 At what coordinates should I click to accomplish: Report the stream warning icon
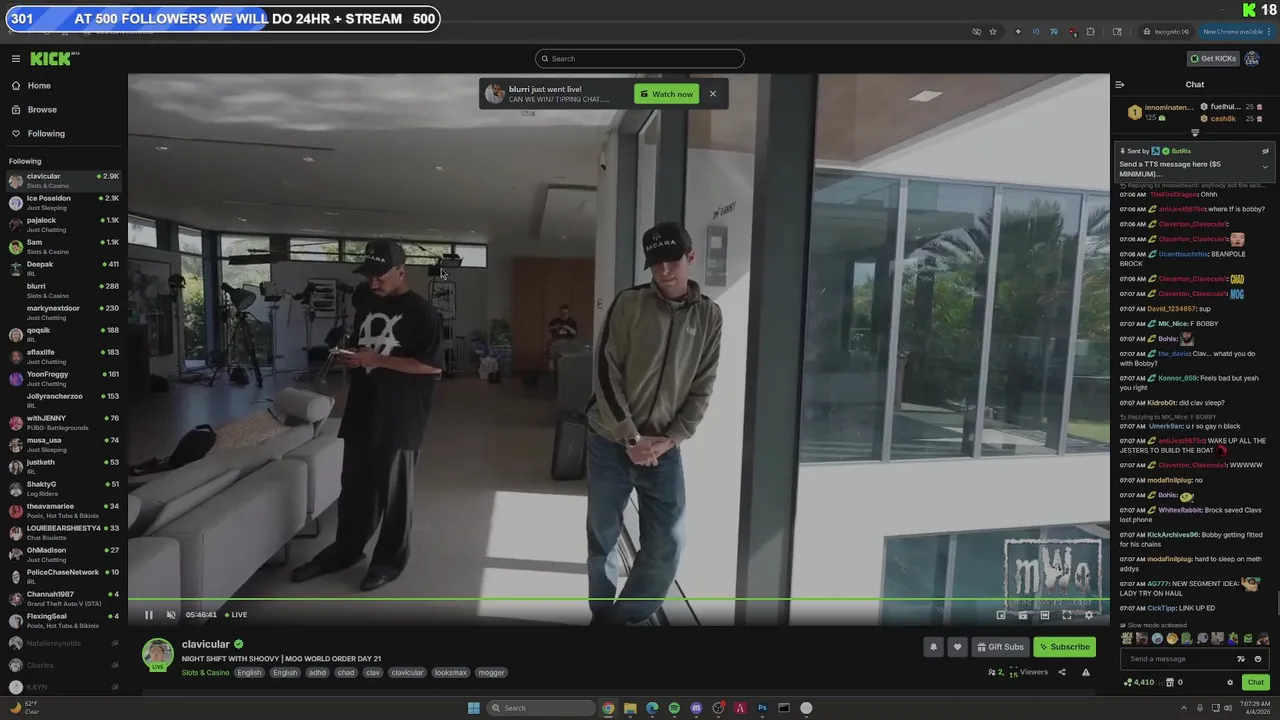(1086, 673)
